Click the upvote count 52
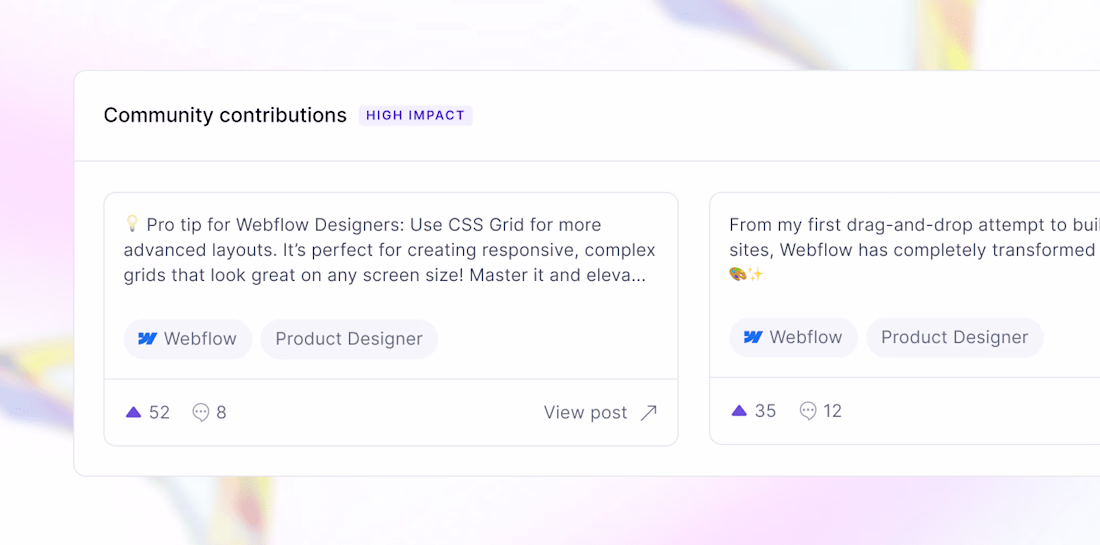Screen dimensions: 1100x545 (160, 412)
